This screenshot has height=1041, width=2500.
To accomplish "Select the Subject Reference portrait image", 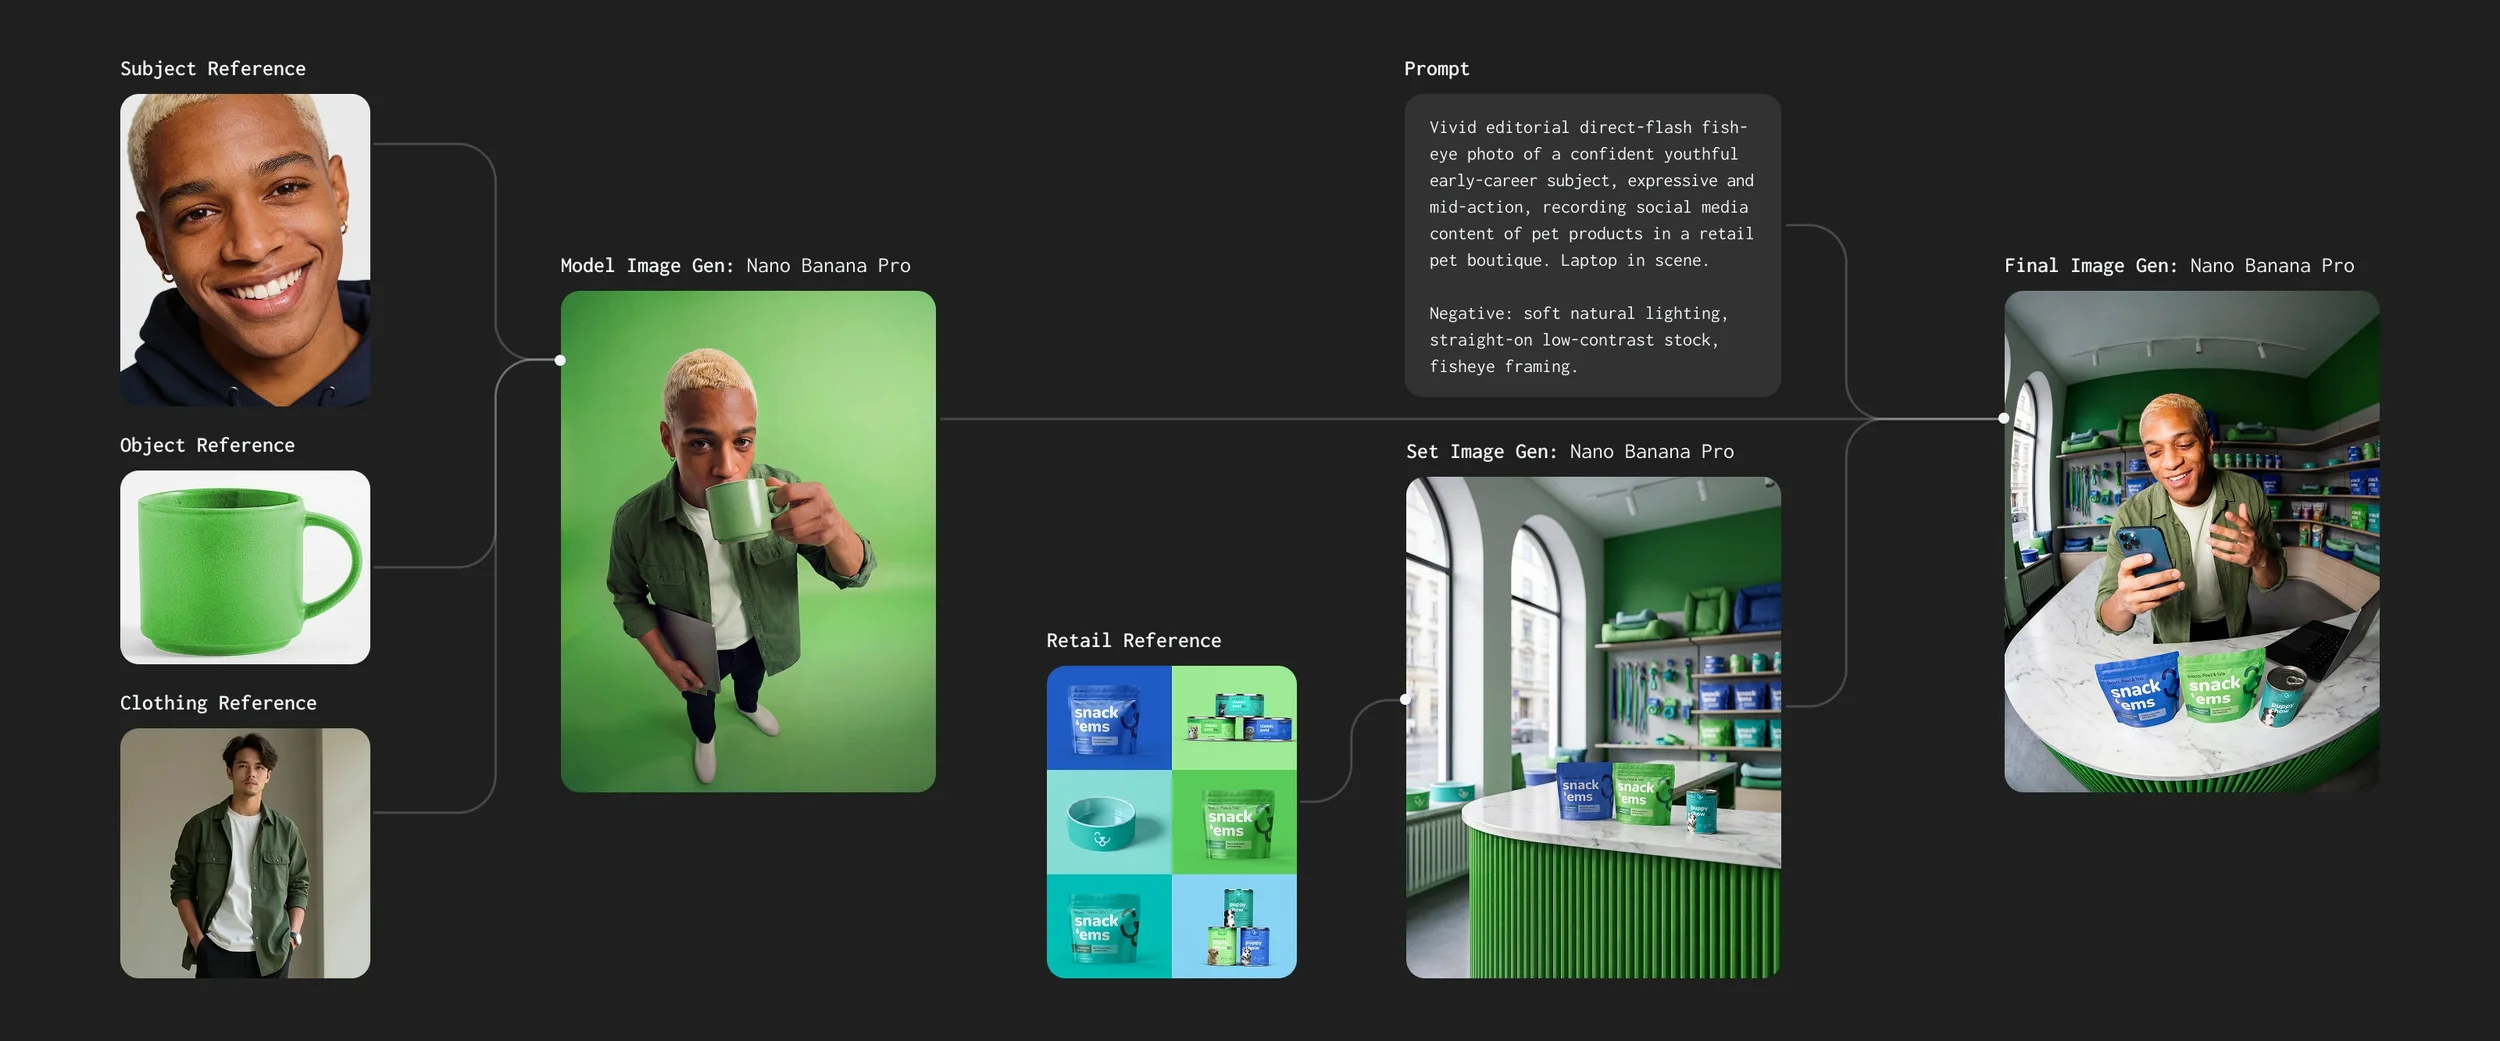I will (245, 250).
